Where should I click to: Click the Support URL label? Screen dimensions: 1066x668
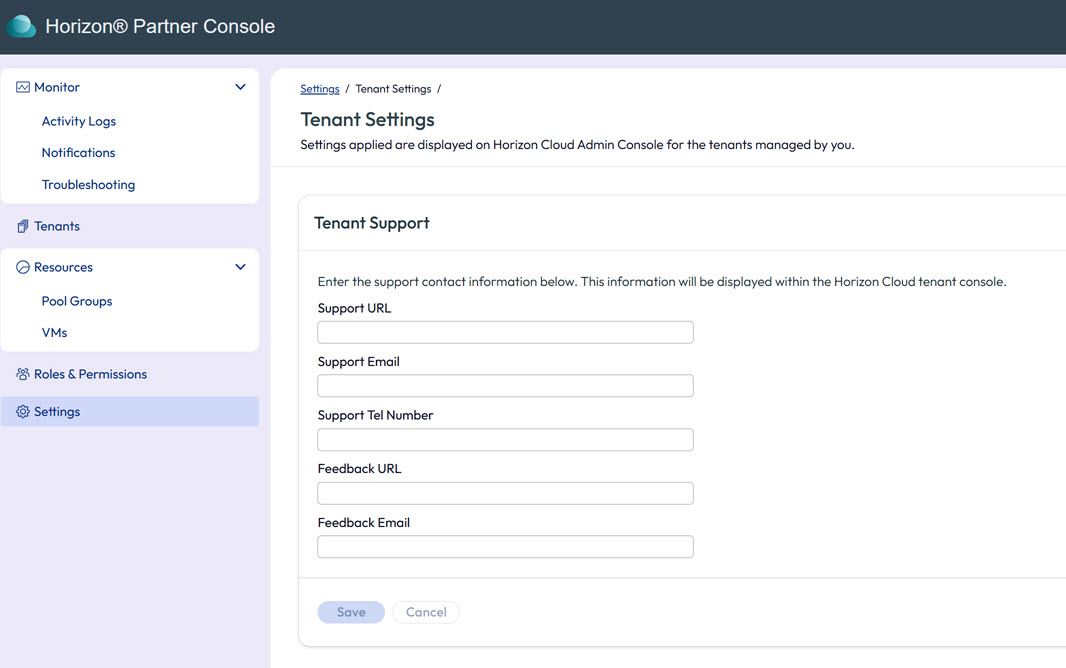(x=354, y=309)
